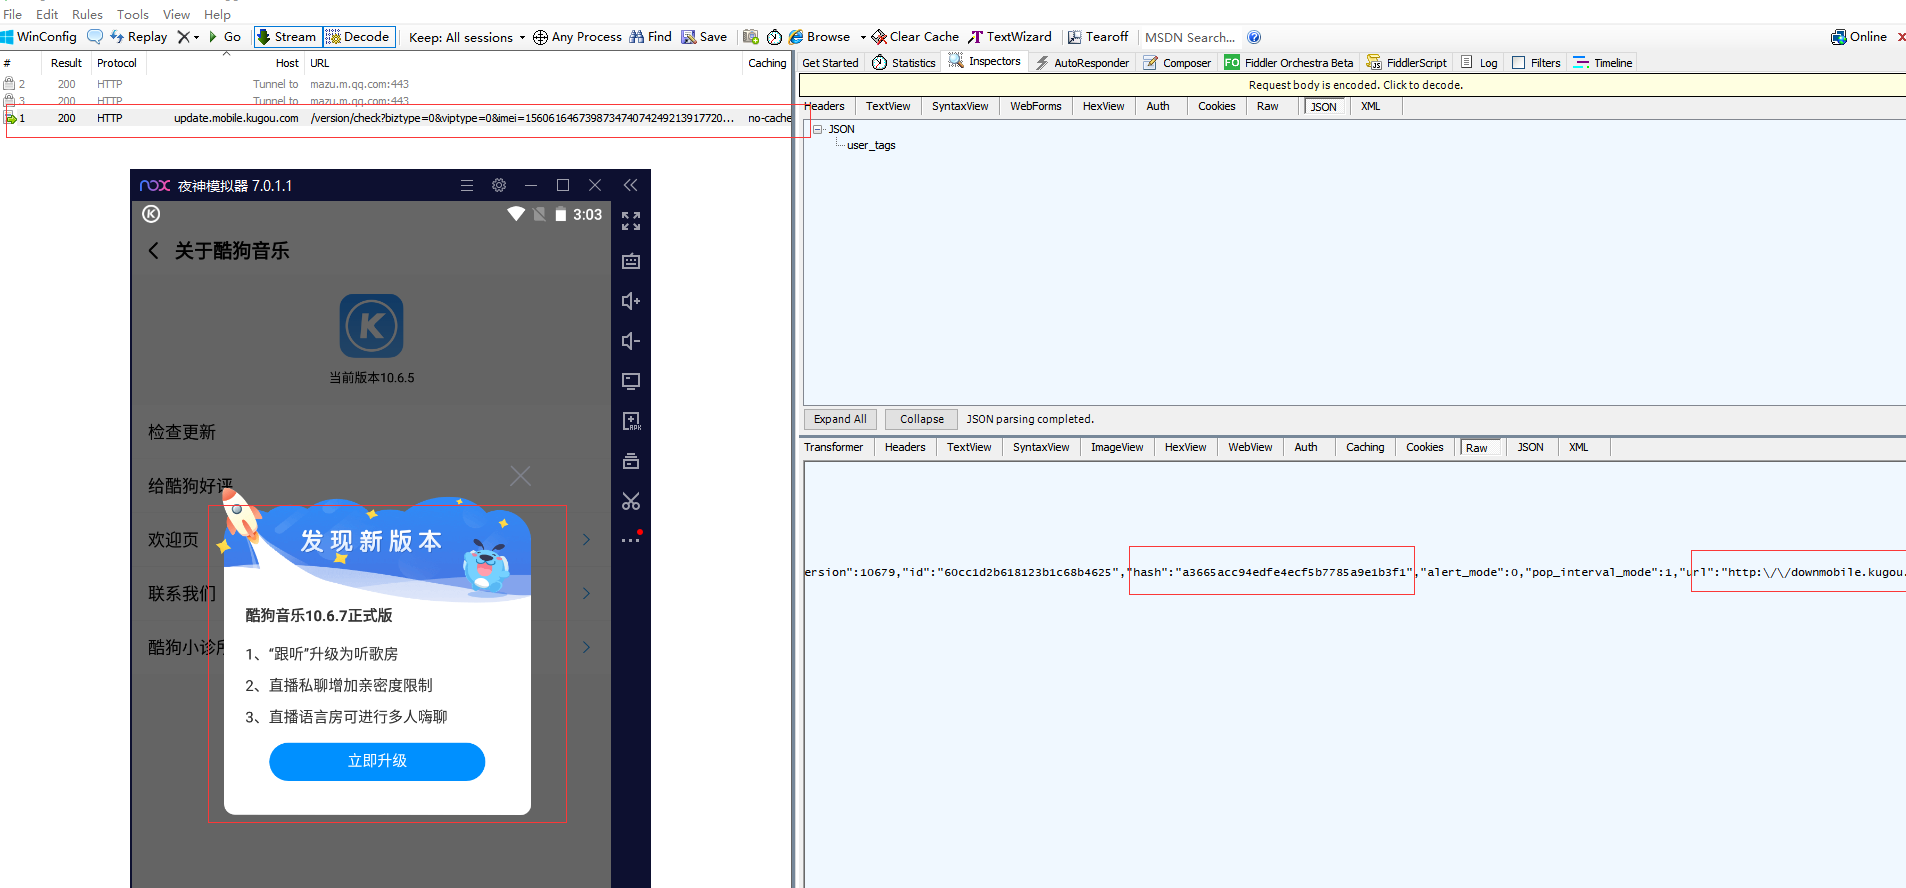Click the comment speech bubble icon
The height and width of the screenshot is (888, 1906).
(95, 37)
